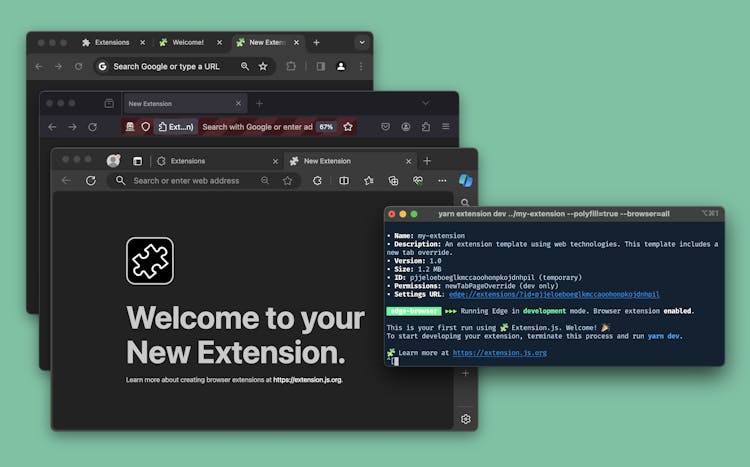Click the Ext...n) extension badge in Firefox
Viewport: 750px width, 467px height.
[x=176, y=127]
